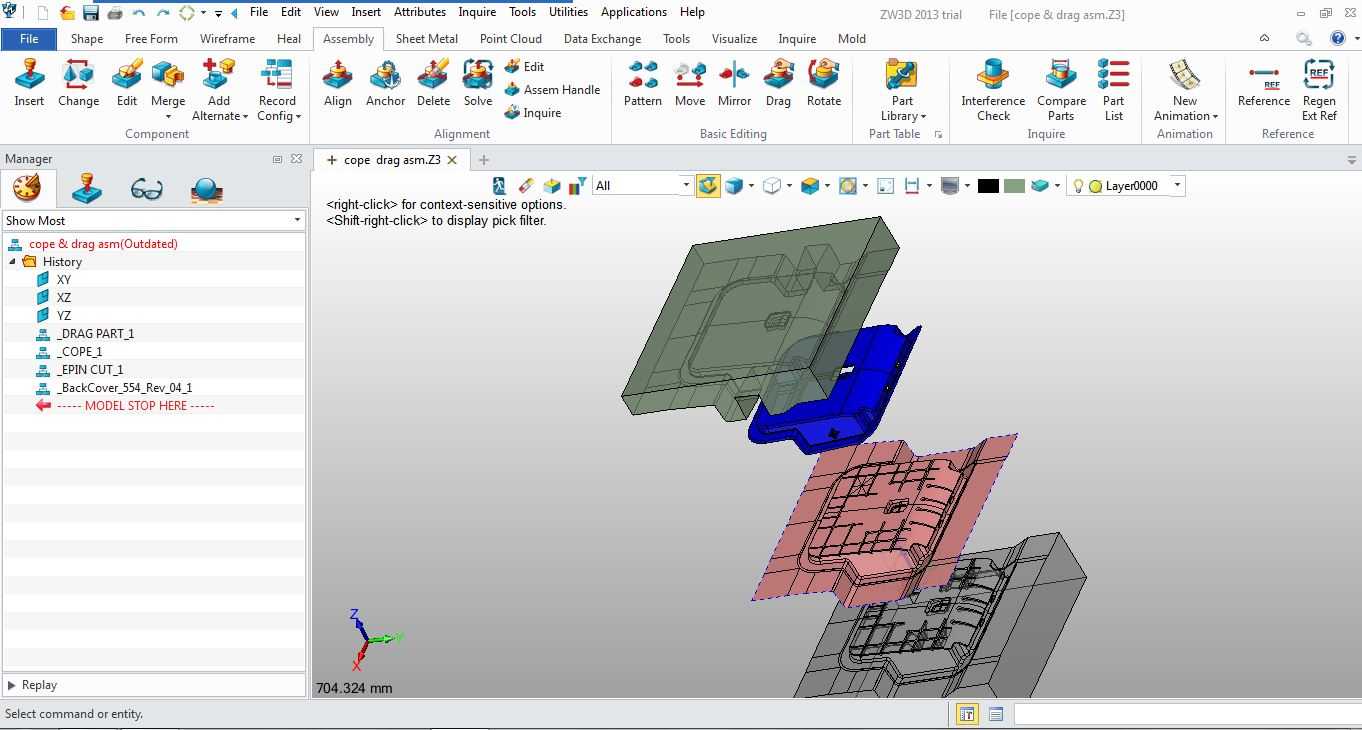Open the Merge dropdown arrow
The height and width of the screenshot is (730, 1362).
[168, 116]
